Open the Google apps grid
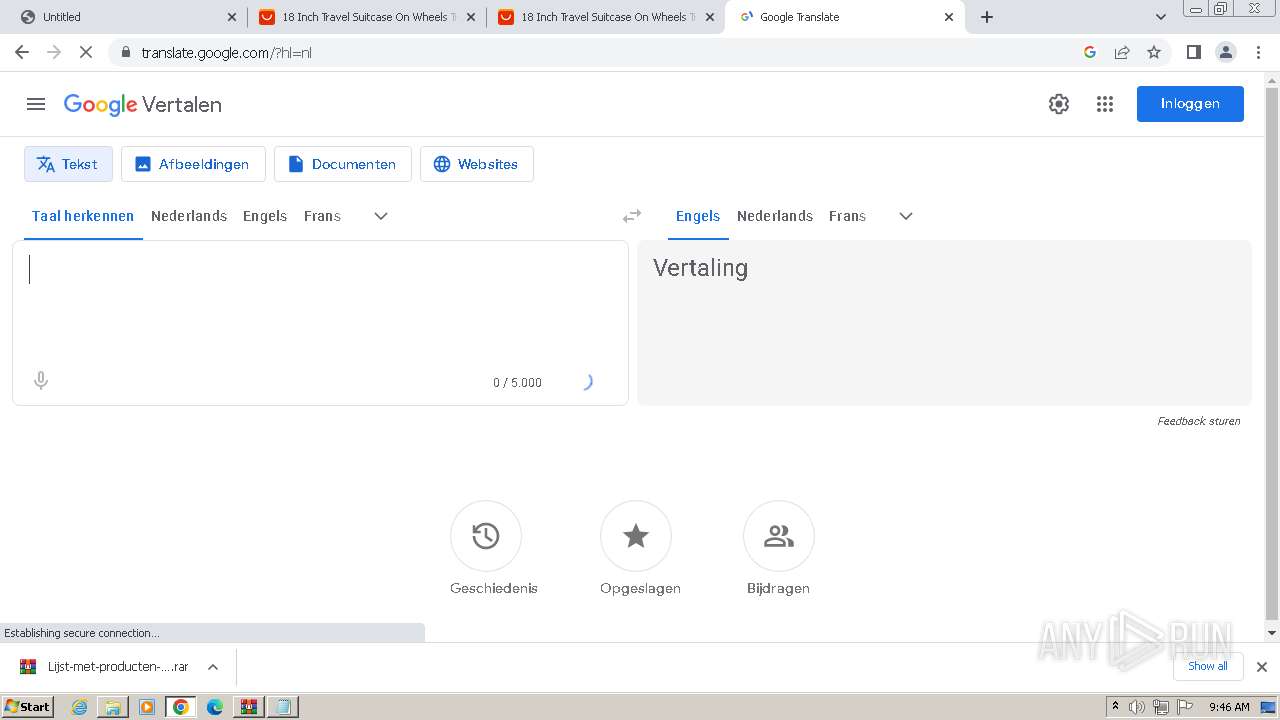Image resolution: width=1280 pixels, height=720 pixels. (x=1105, y=104)
